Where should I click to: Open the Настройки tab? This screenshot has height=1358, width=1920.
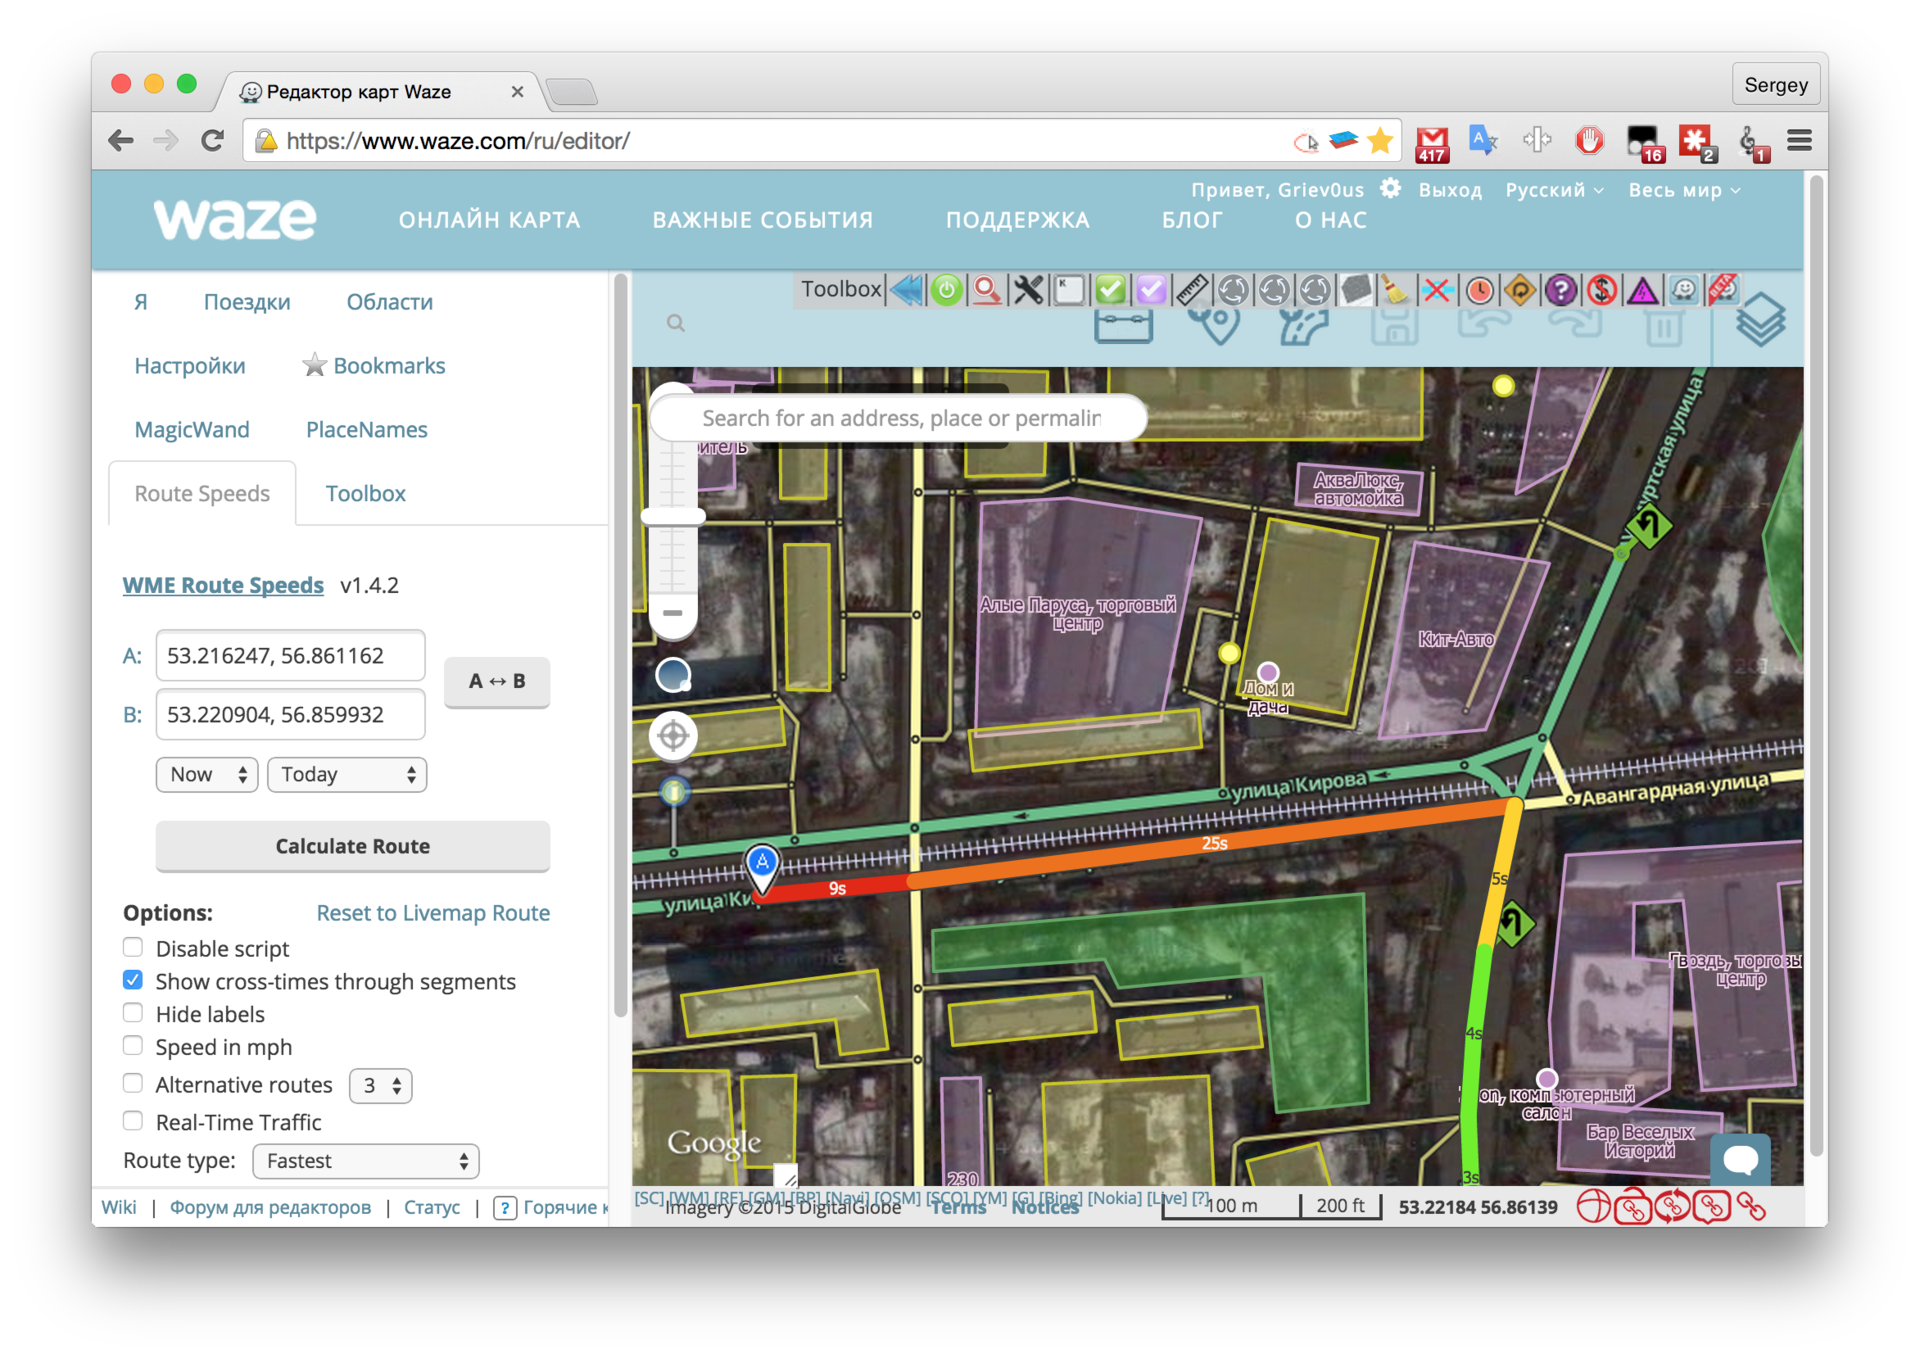(x=190, y=366)
